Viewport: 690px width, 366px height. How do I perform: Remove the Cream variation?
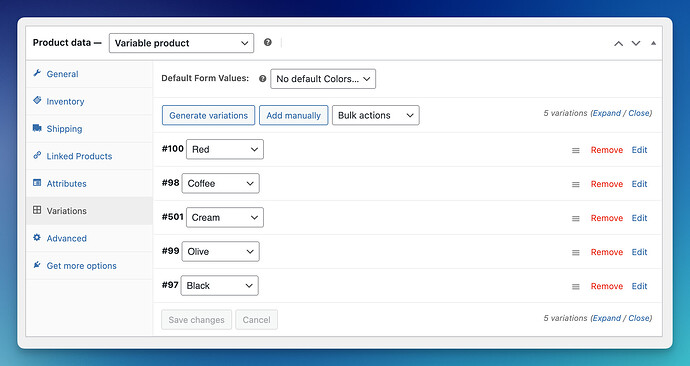[607, 218]
